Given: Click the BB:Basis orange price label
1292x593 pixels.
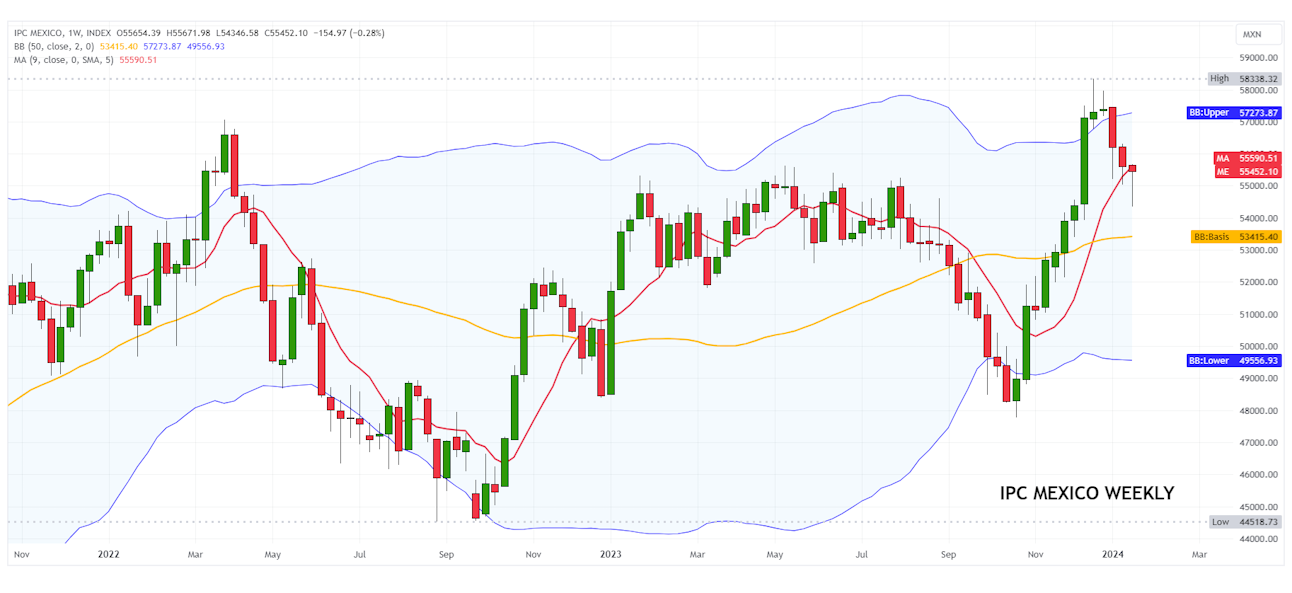Looking at the screenshot, I should [1210, 237].
